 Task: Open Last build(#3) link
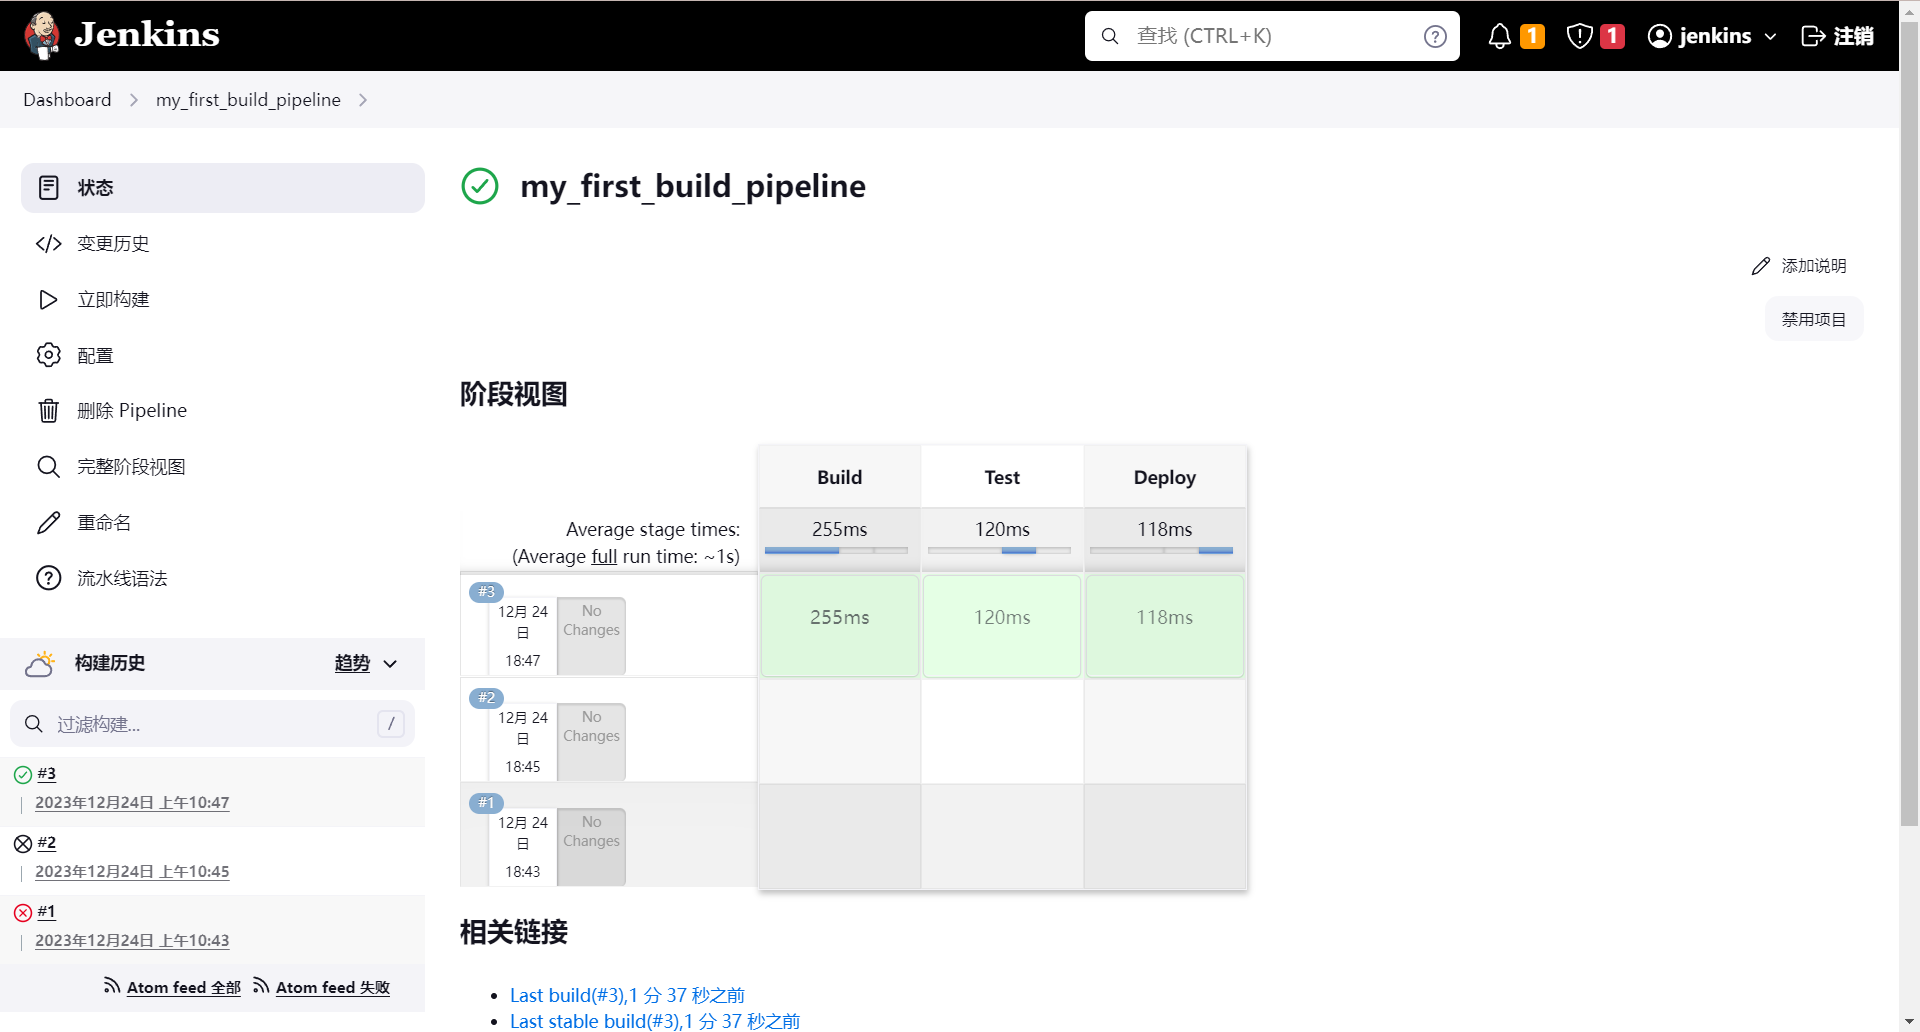click(x=627, y=995)
